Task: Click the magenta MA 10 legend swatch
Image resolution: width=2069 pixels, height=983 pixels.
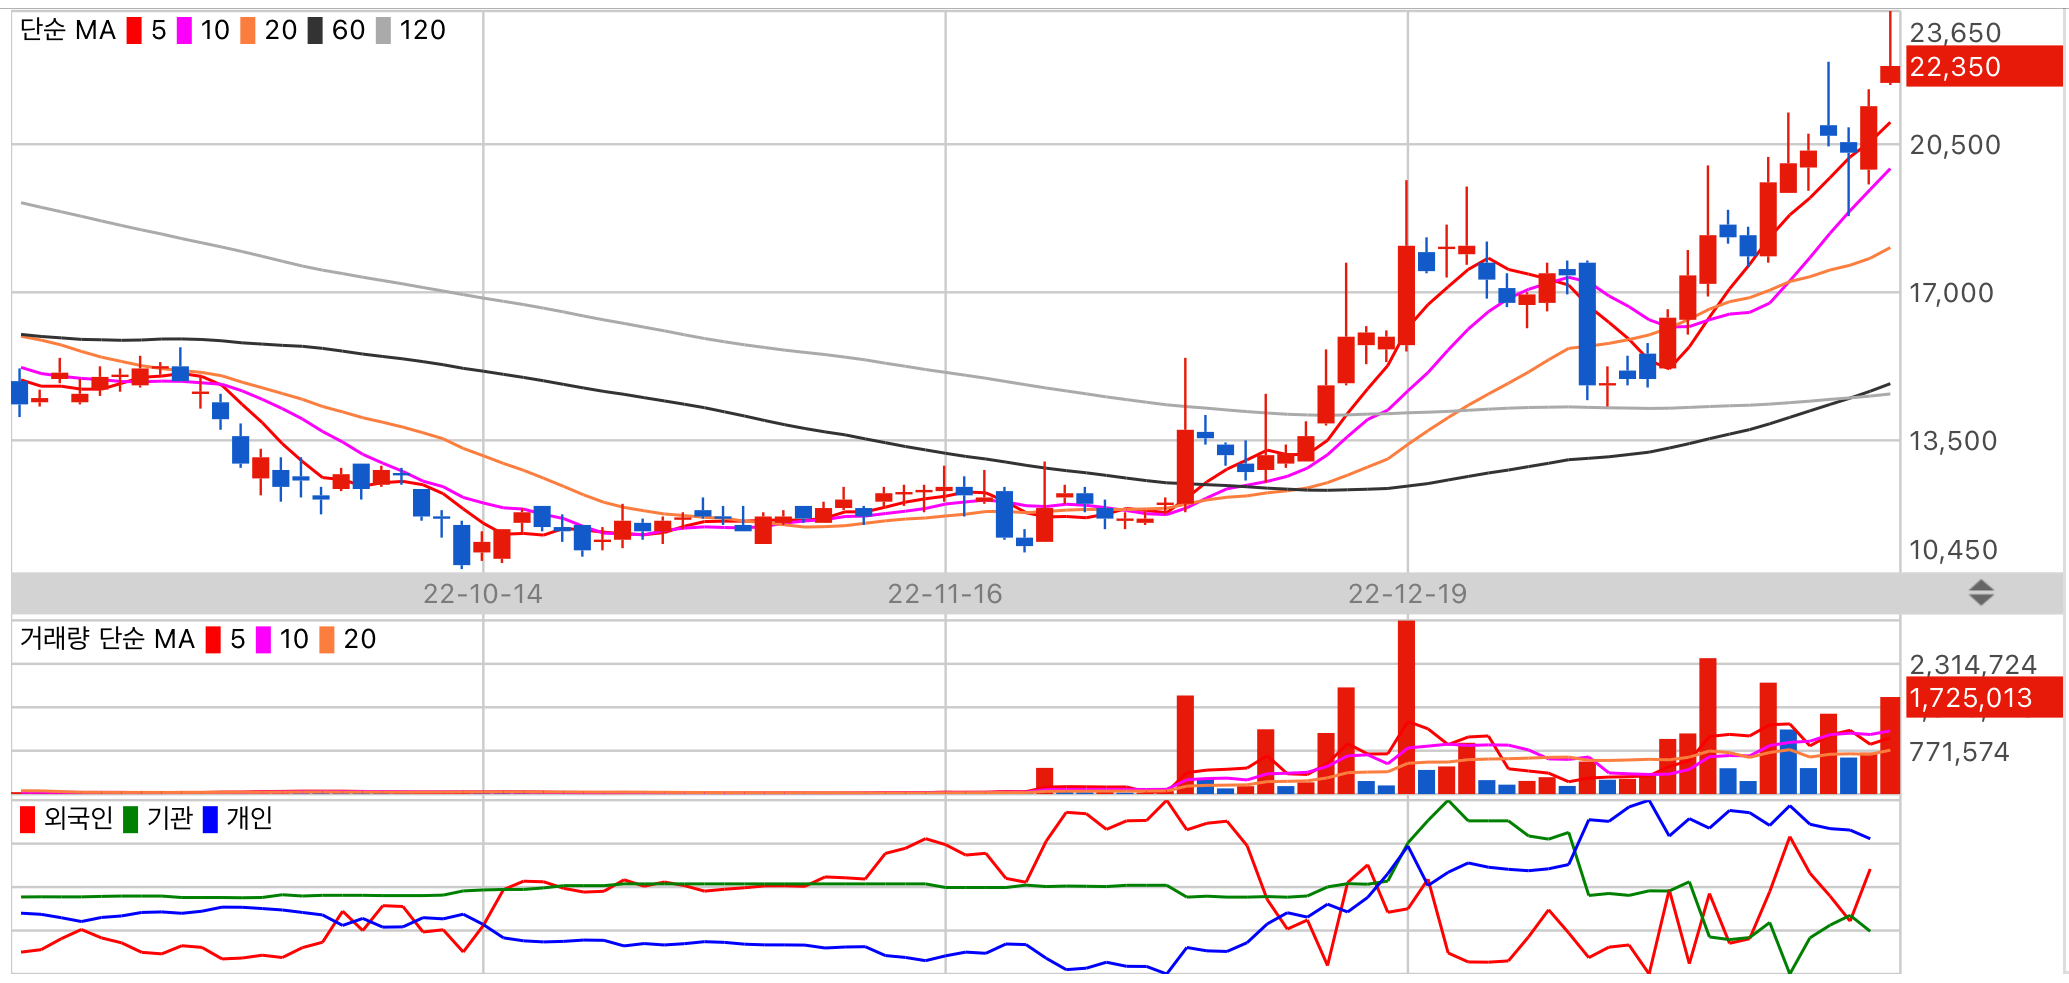Action: [x=184, y=31]
